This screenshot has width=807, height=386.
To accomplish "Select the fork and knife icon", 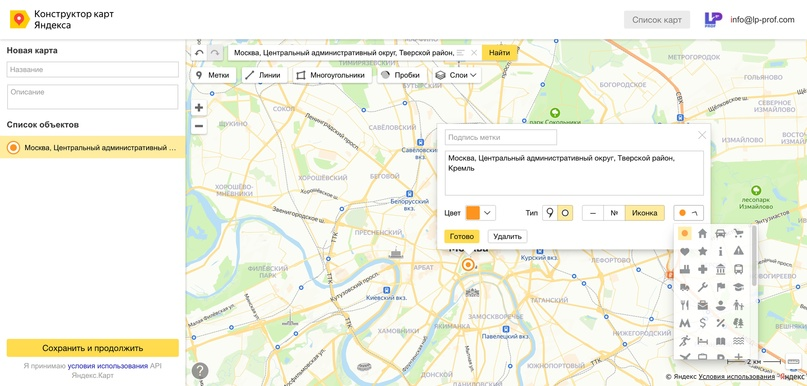I will 685,305.
